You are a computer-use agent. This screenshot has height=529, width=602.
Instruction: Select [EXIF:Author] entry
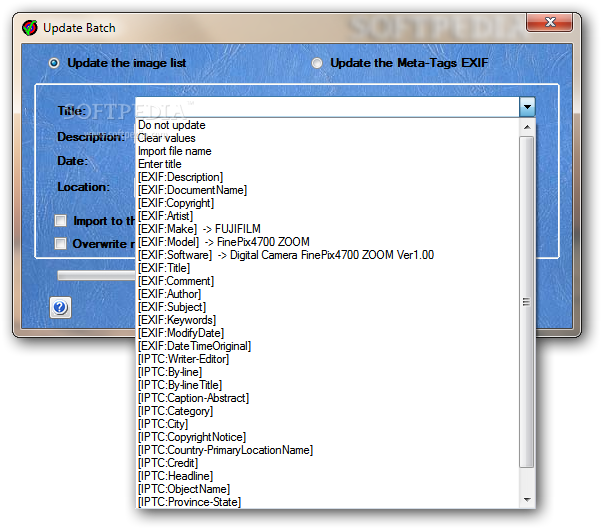coord(328,294)
